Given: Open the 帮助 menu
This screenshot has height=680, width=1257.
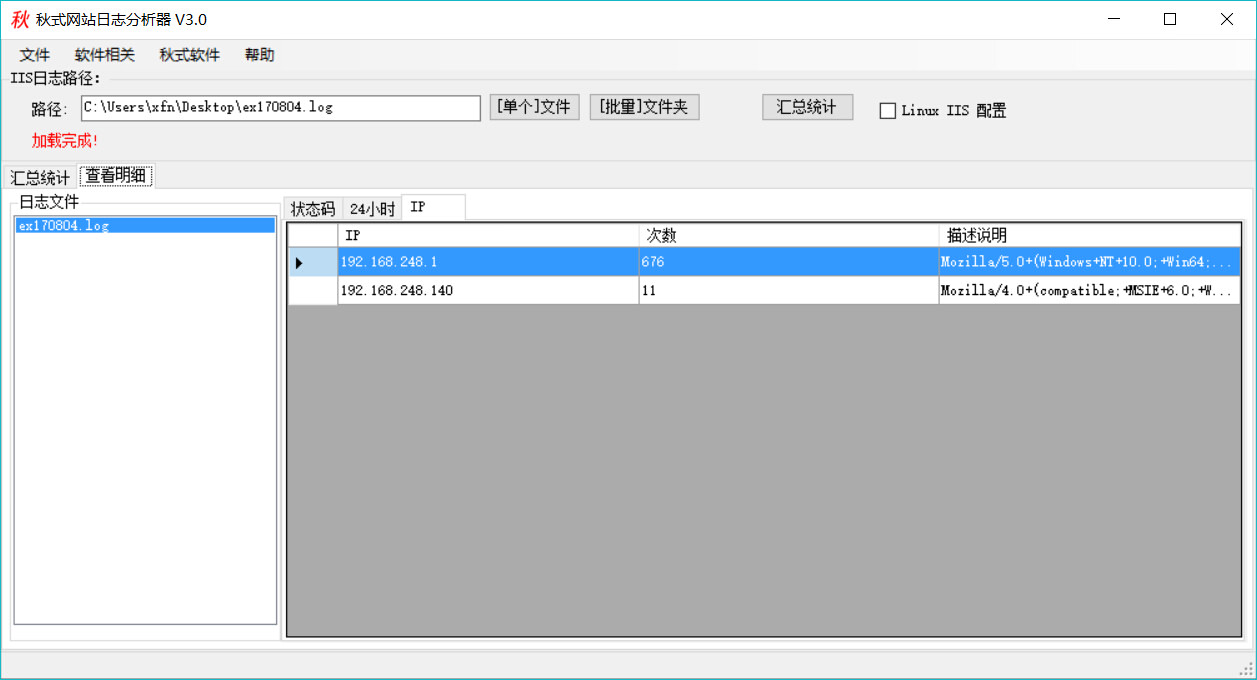Looking at the screenshot, I should click(x=260, y=55).
